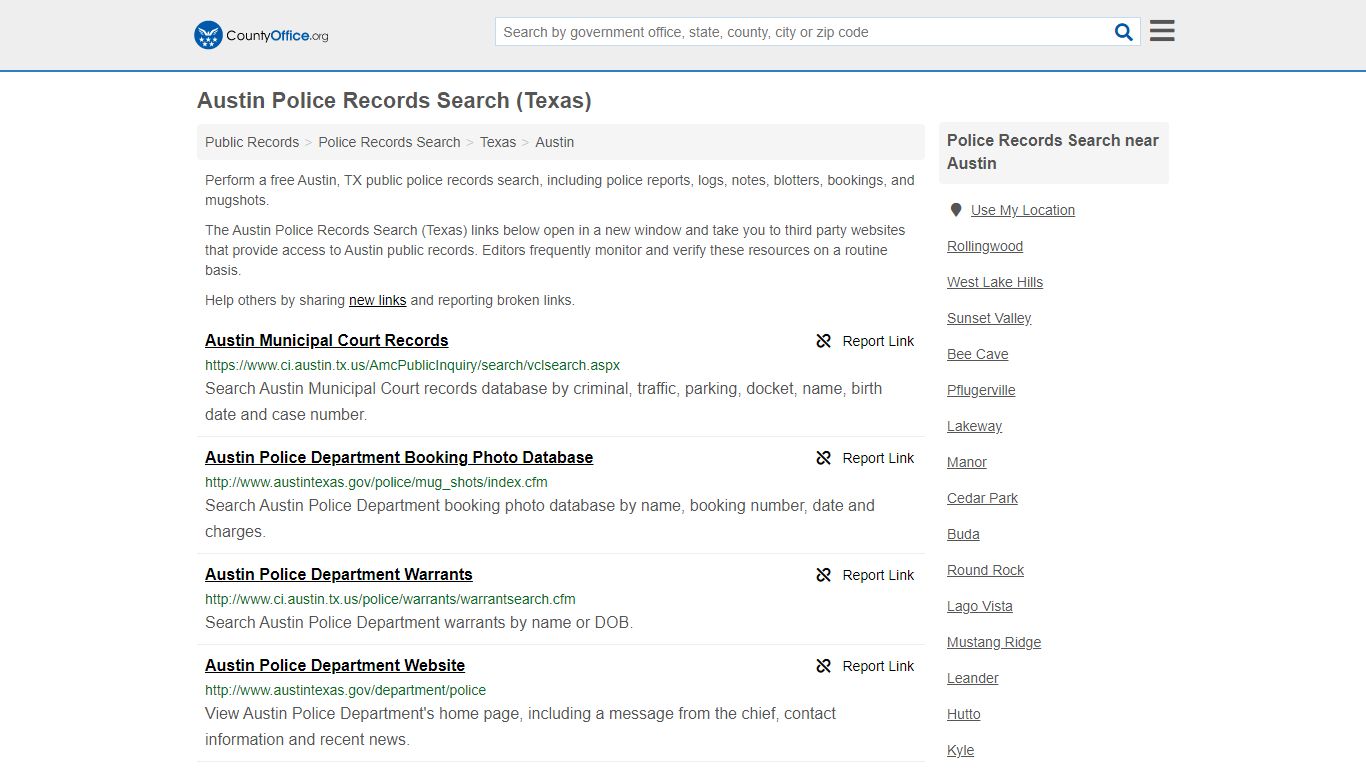Click the location pin icon by Use My Location
Screen dimensions: 1366x768
[x=956, y=210]
